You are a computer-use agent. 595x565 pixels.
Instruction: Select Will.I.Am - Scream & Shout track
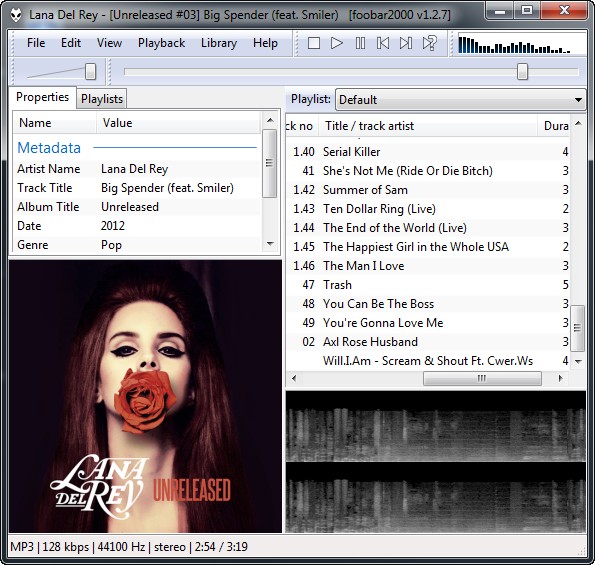[x=428, y=360]
